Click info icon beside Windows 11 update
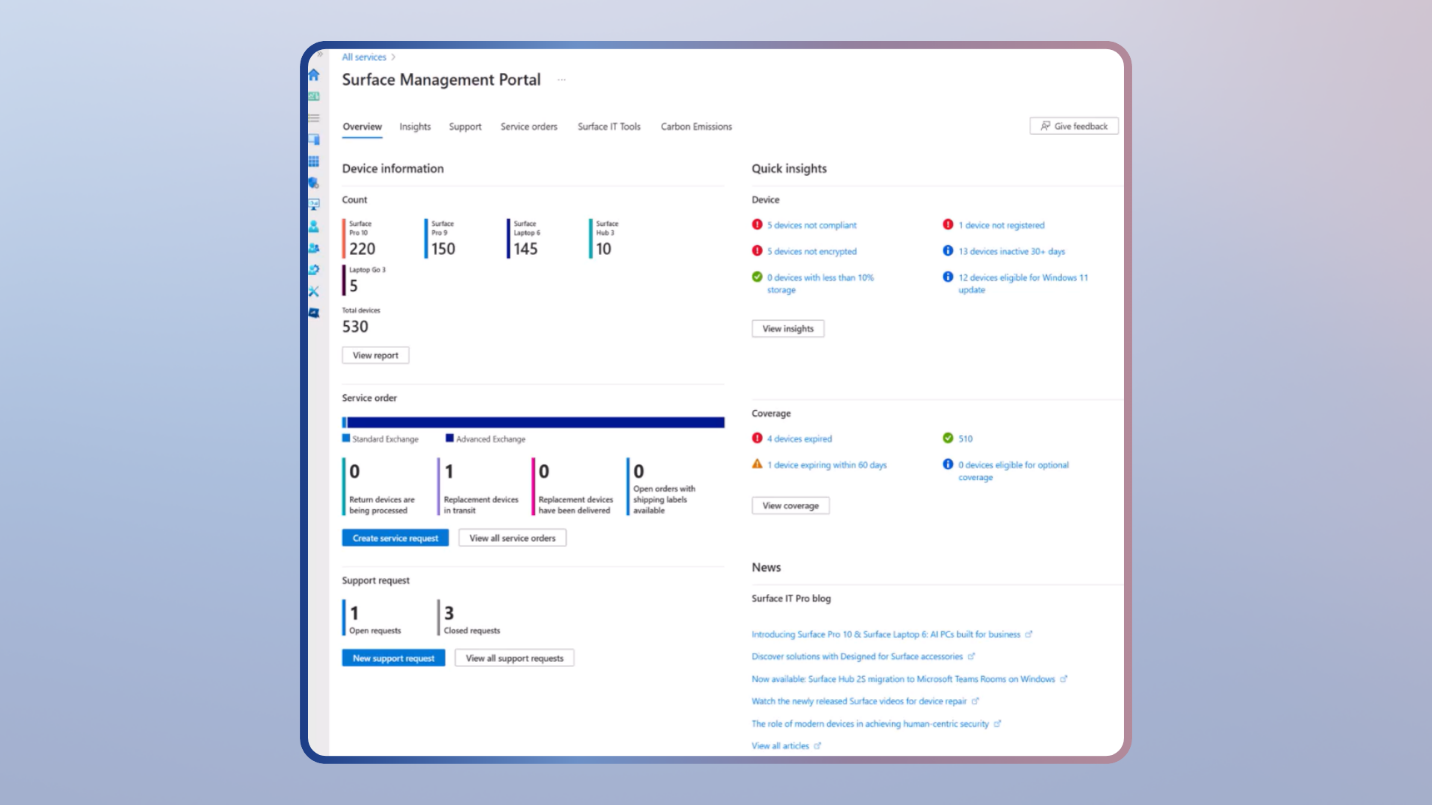This screenshot has height=805, width=1432. click(x=948, y=277)
